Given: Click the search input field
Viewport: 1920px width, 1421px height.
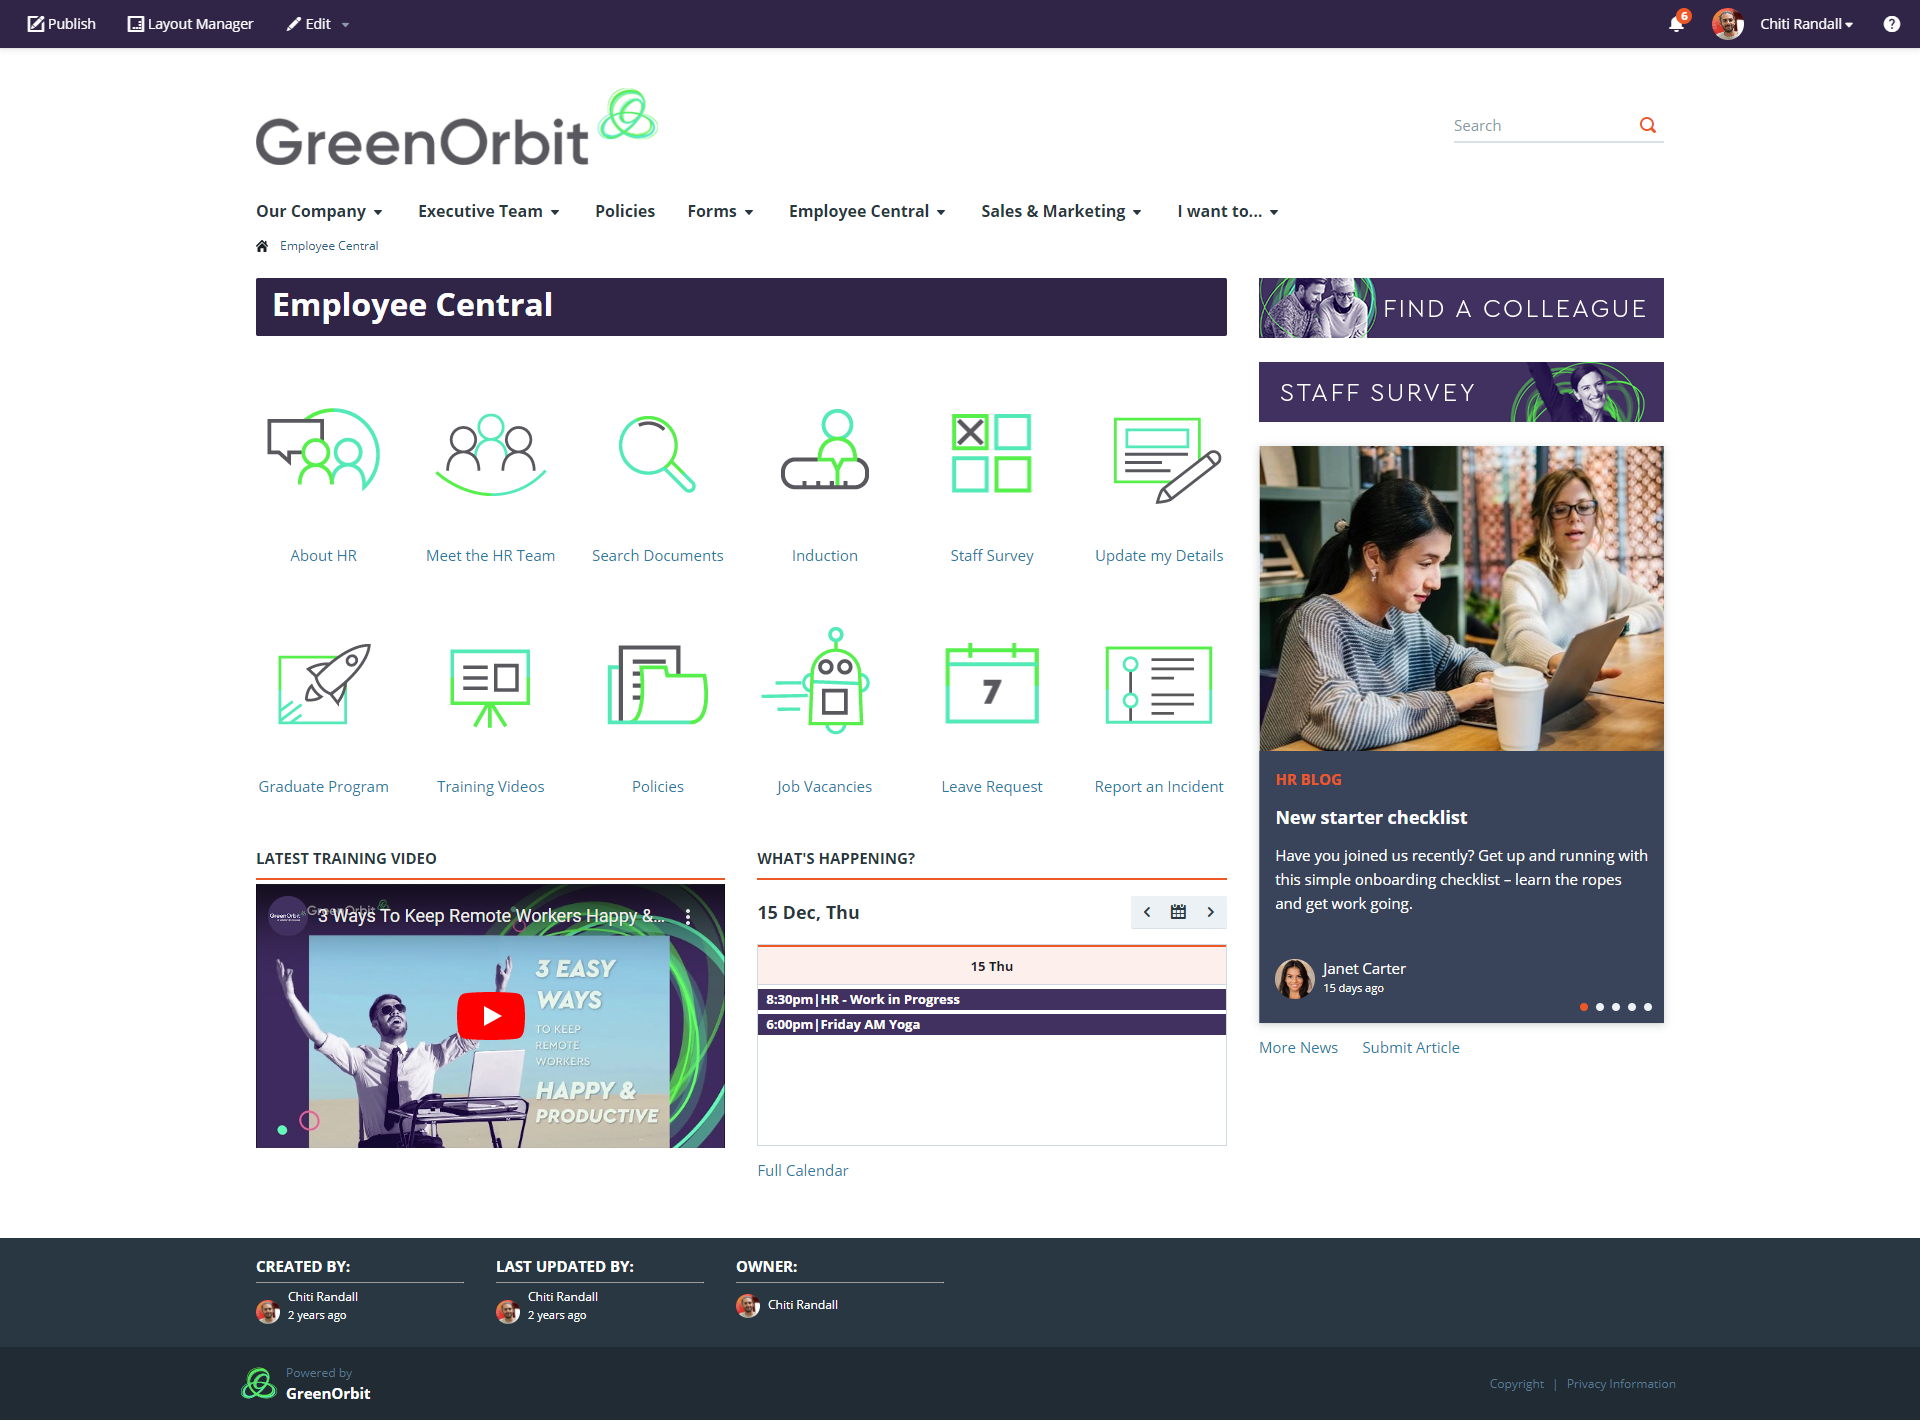Looking at the screenshot, I should click(1539, 124).
